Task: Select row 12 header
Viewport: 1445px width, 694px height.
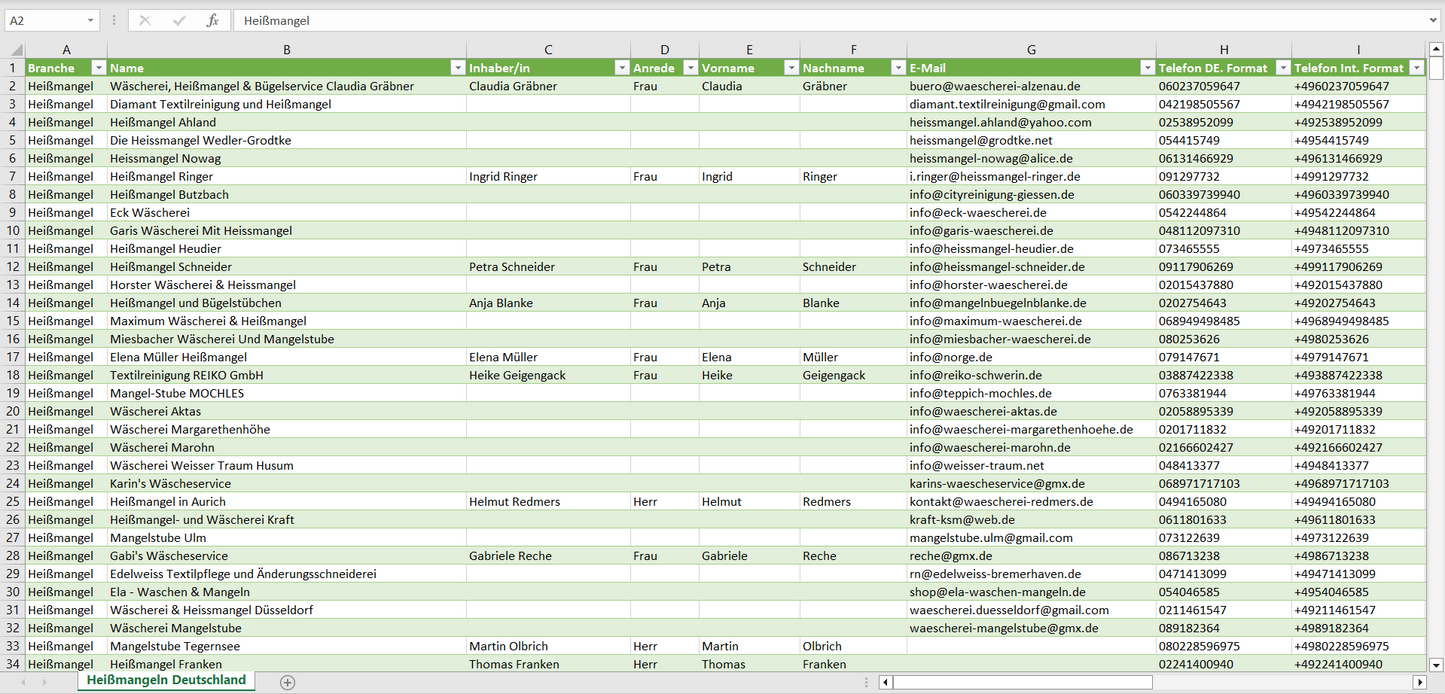Action: [13, 267]
